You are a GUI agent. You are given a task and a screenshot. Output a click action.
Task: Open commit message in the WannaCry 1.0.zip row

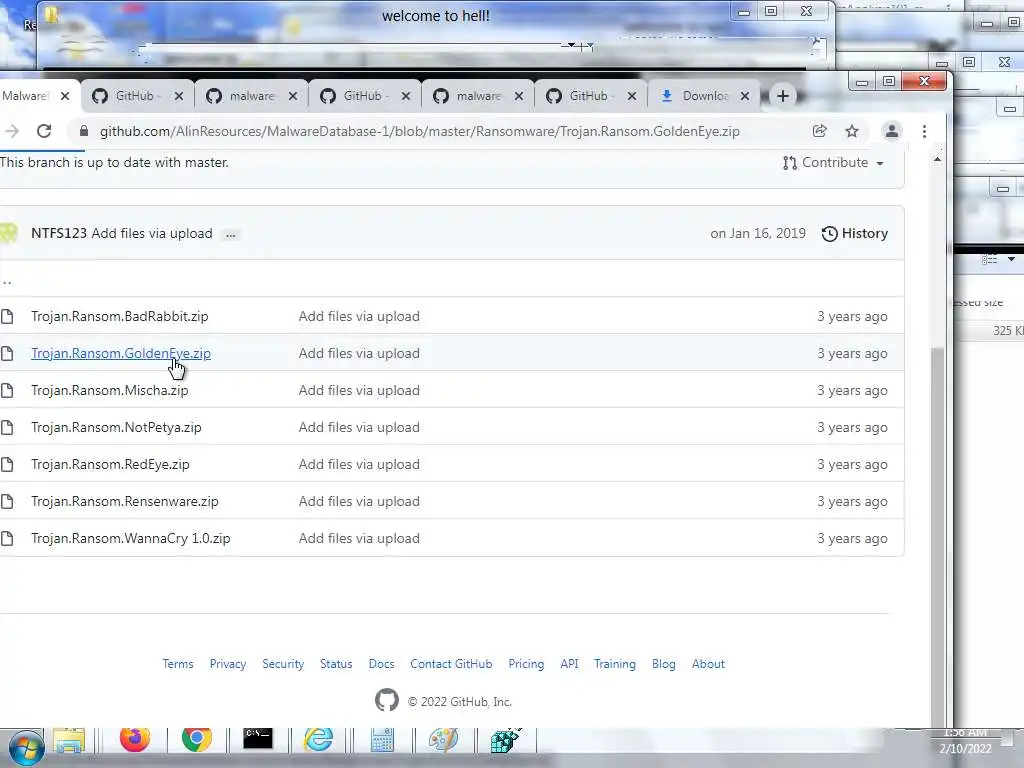[x=359, y=539]
